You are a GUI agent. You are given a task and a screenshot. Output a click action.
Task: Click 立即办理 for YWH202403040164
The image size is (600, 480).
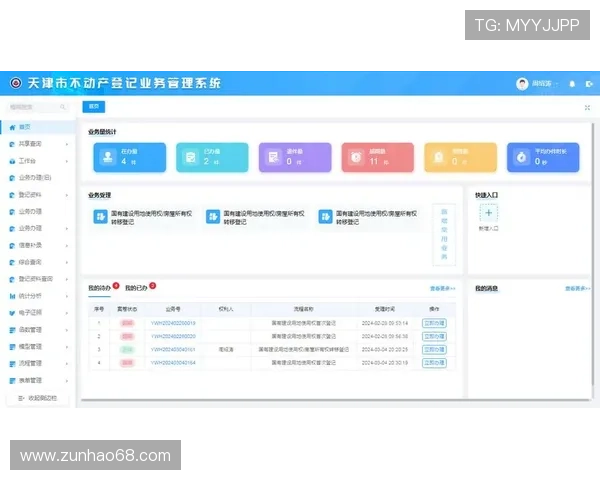(434, 362)
